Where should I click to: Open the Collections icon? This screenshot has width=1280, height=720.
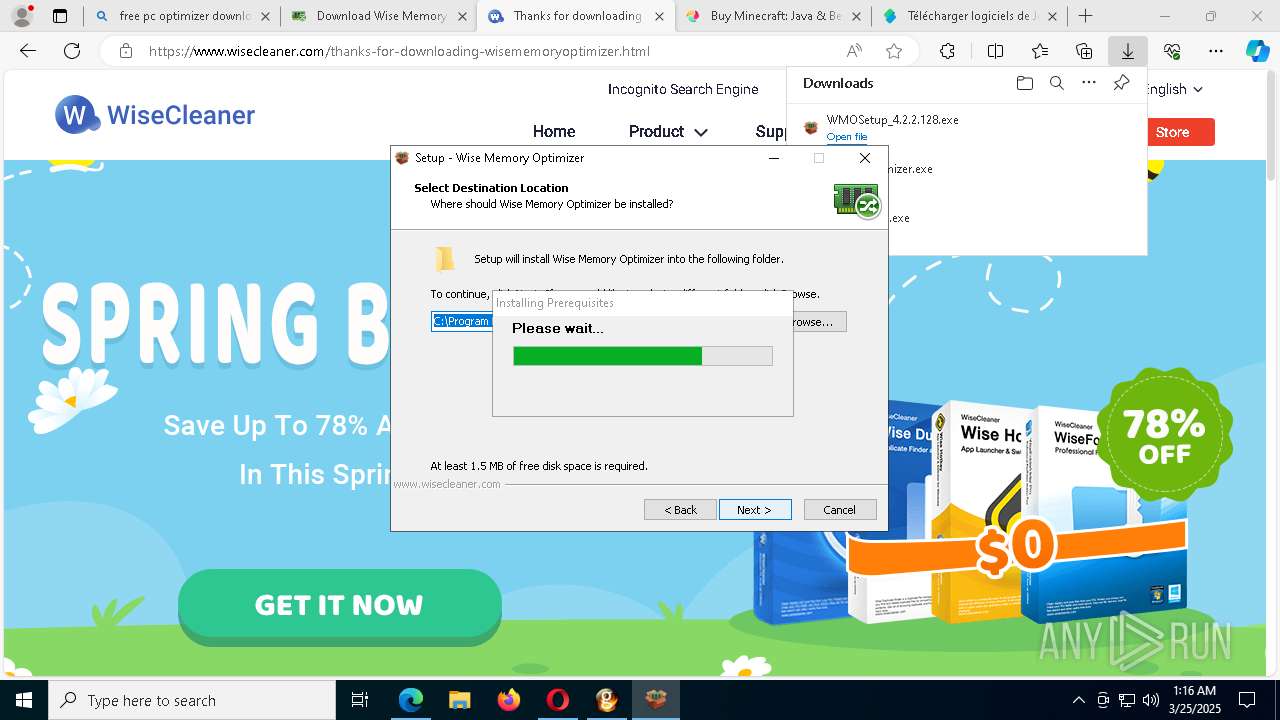click(1084, 52)
